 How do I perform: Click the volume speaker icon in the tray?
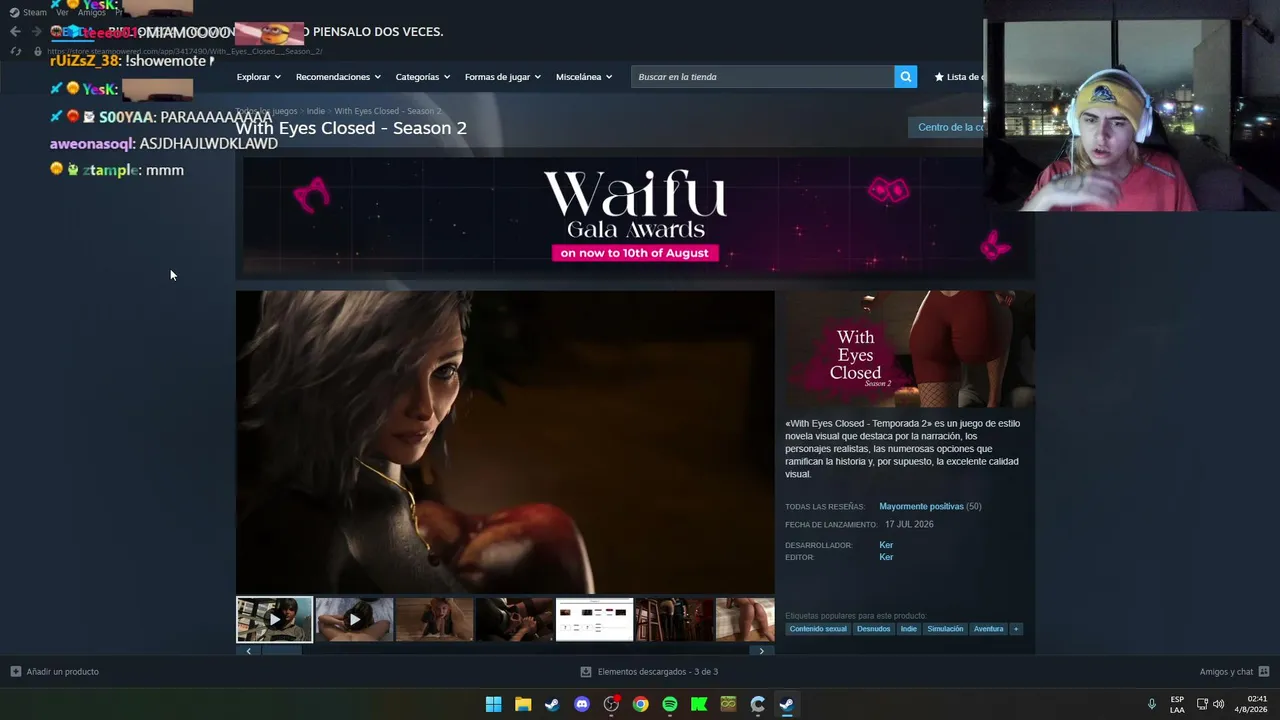click(1218, 704)
